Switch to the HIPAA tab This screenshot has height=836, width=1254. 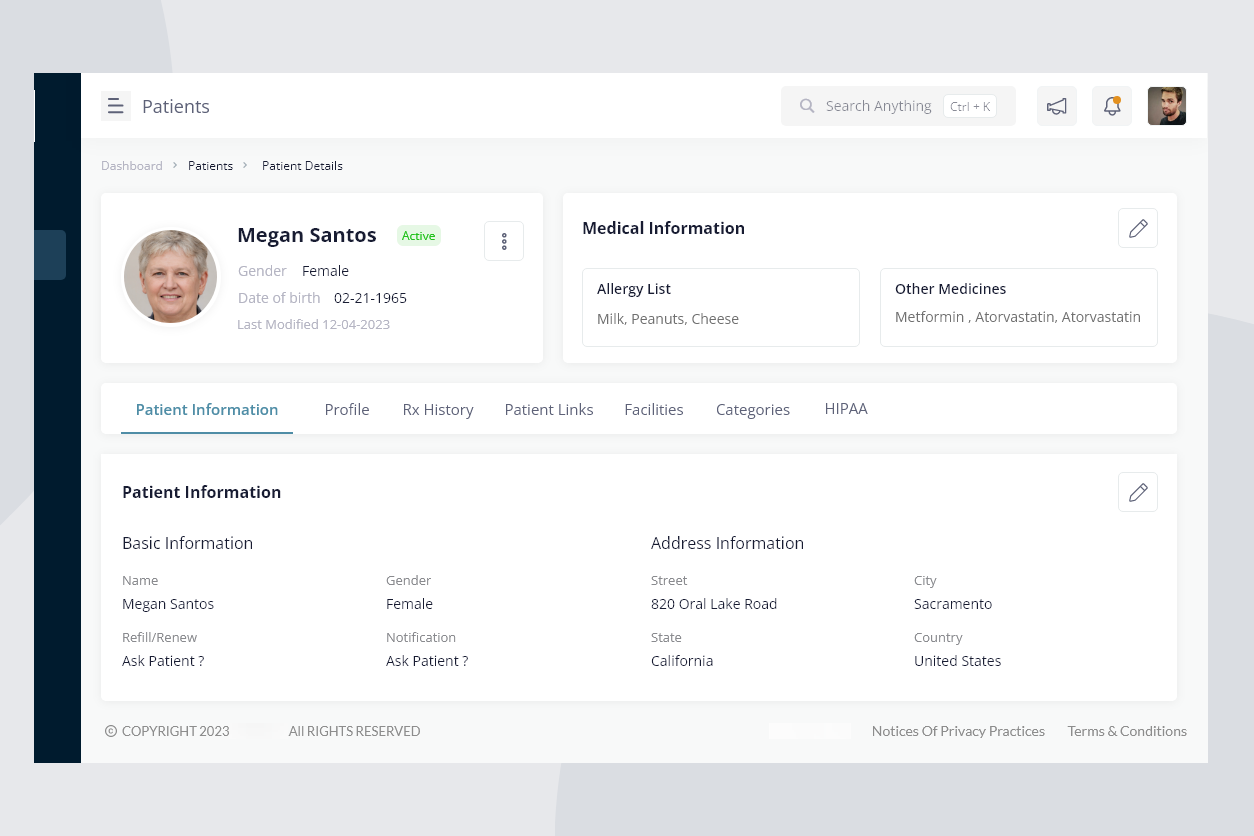click(846, 409)
